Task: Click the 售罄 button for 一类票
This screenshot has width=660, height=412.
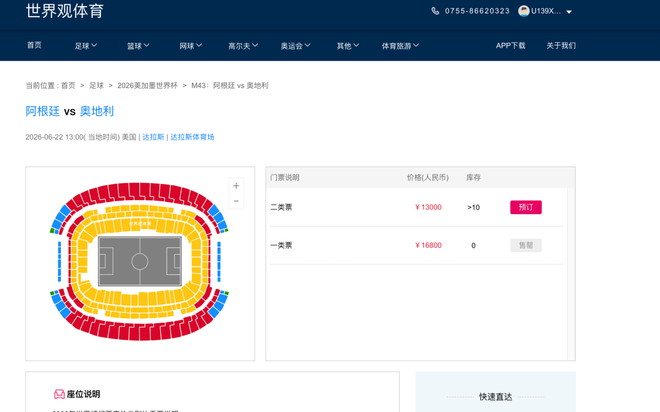Action: tap(526, 245)
